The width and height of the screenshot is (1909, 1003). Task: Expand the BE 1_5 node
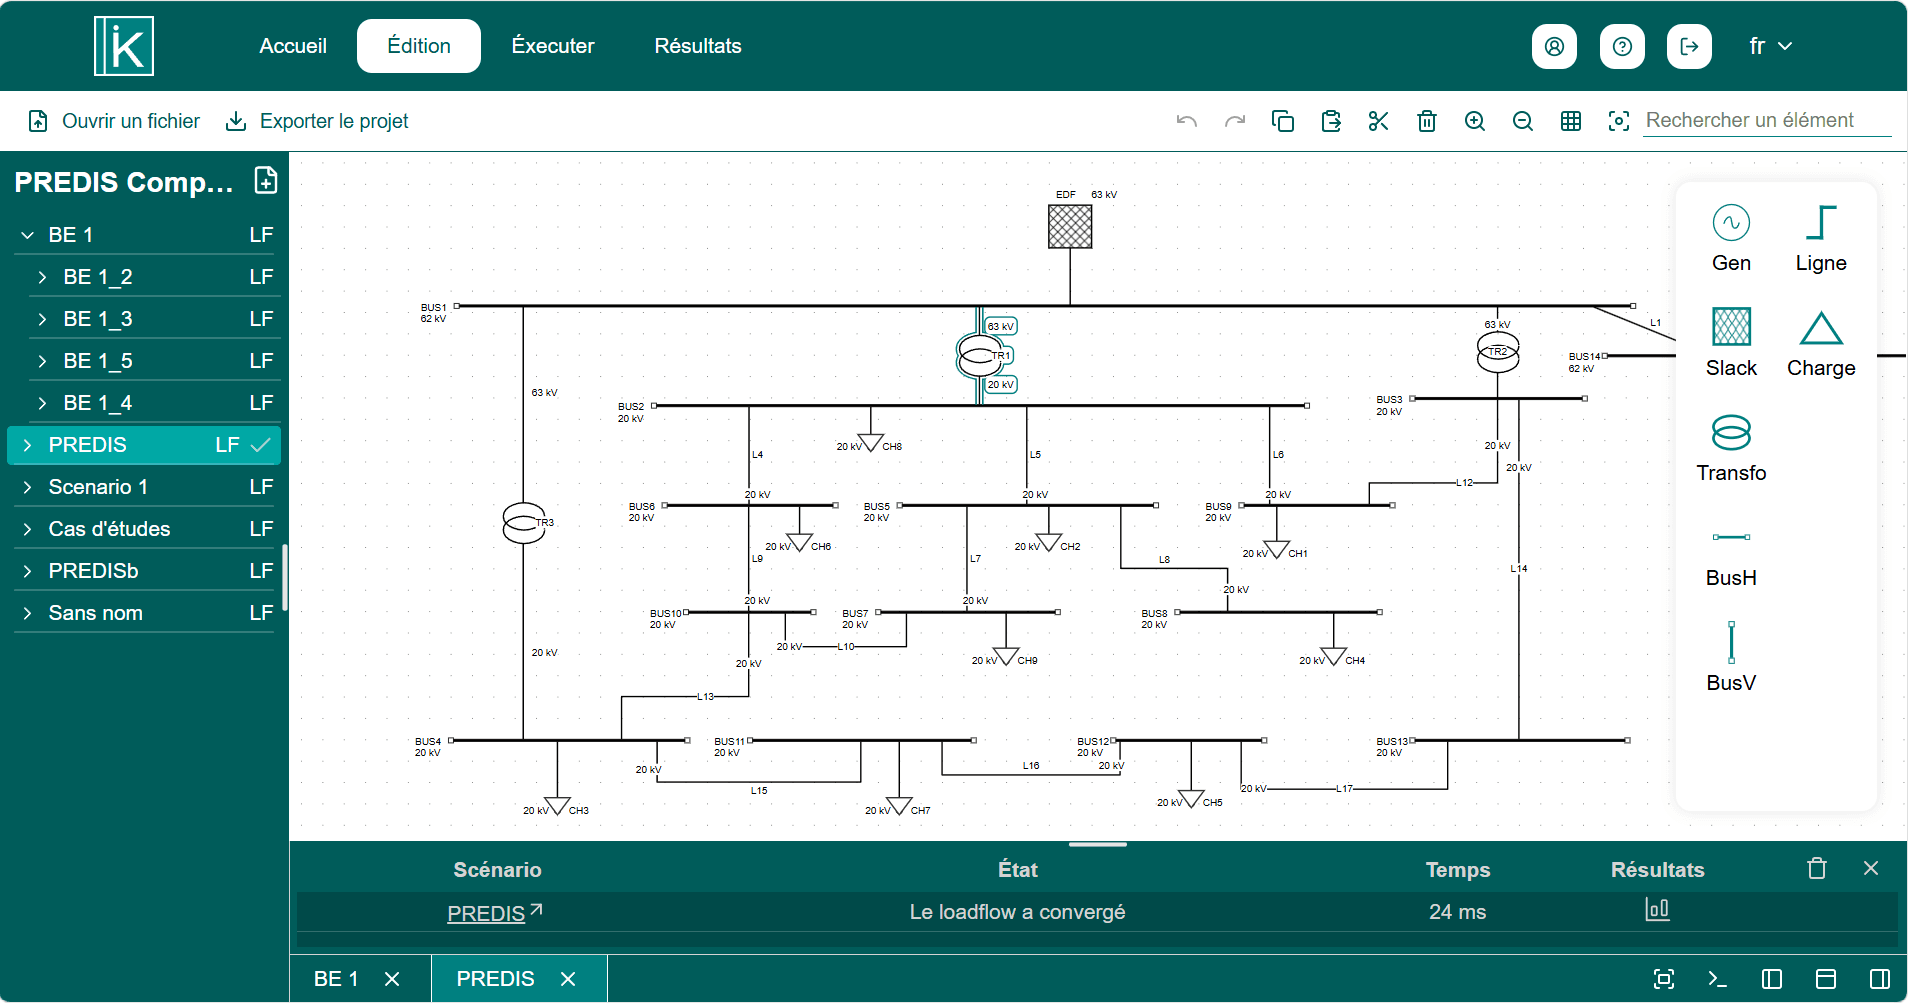point(42,361)
